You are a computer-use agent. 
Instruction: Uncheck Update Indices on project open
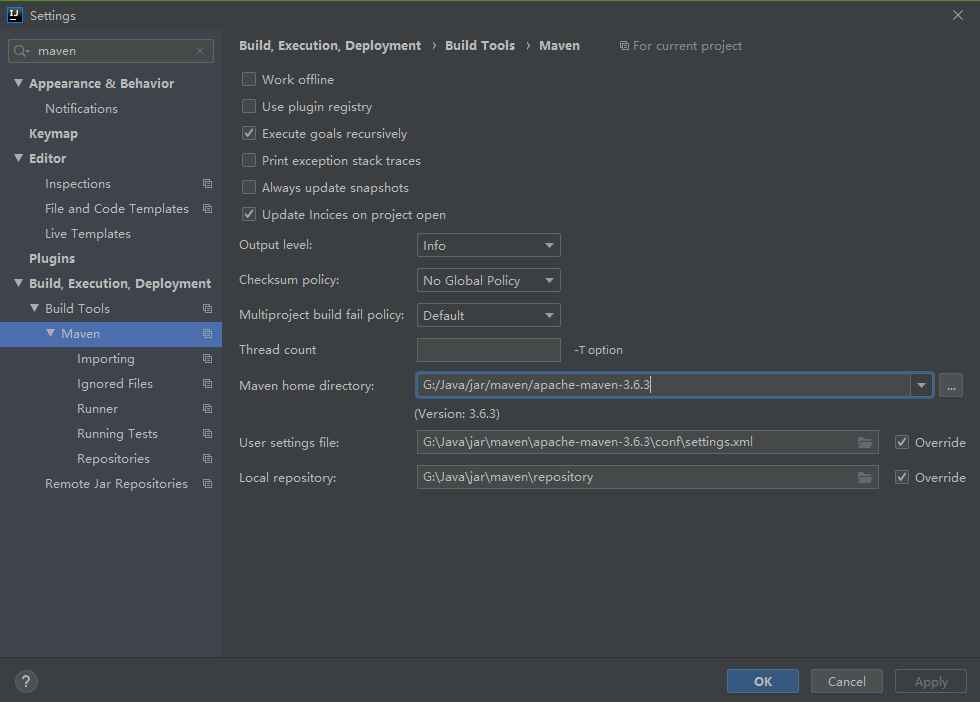[249, 214]
